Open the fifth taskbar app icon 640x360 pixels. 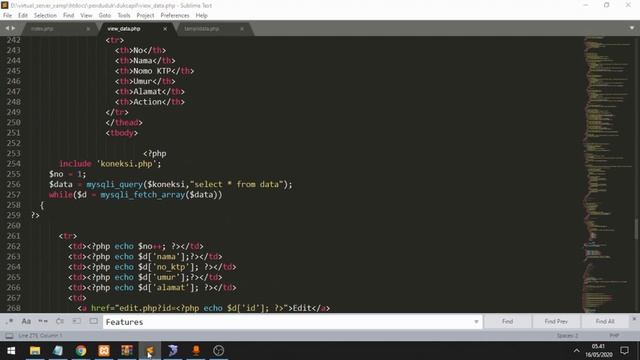click(127, 351)
